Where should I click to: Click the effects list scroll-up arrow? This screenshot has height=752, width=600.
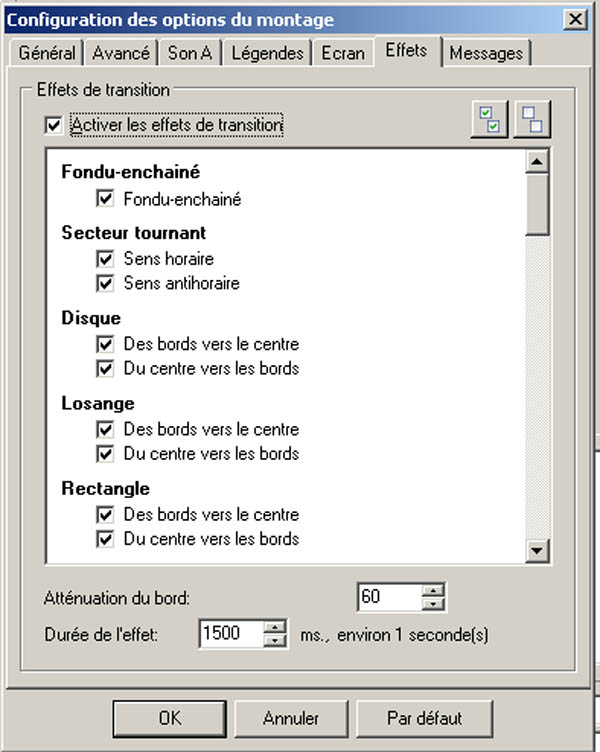(537, 162)
